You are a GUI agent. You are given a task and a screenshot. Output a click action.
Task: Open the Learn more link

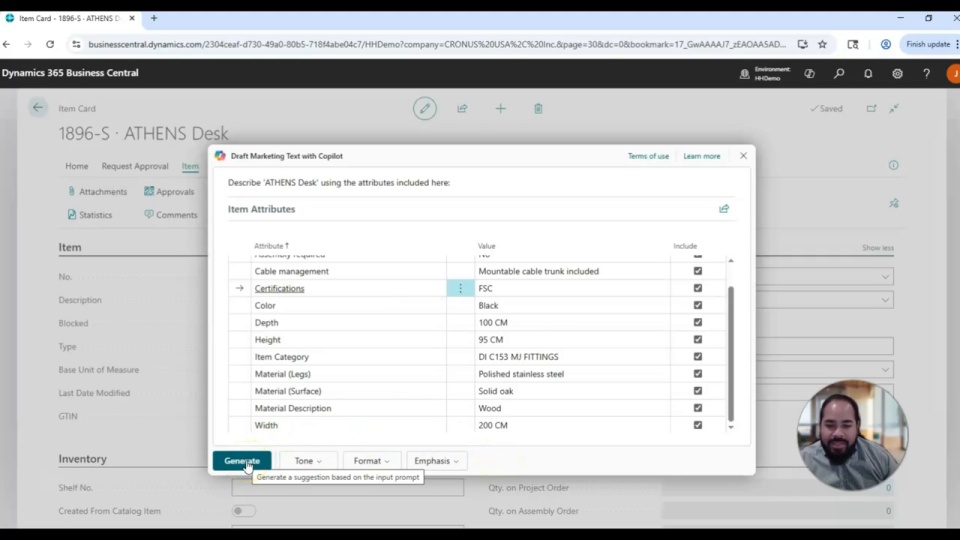coord(702,156)
